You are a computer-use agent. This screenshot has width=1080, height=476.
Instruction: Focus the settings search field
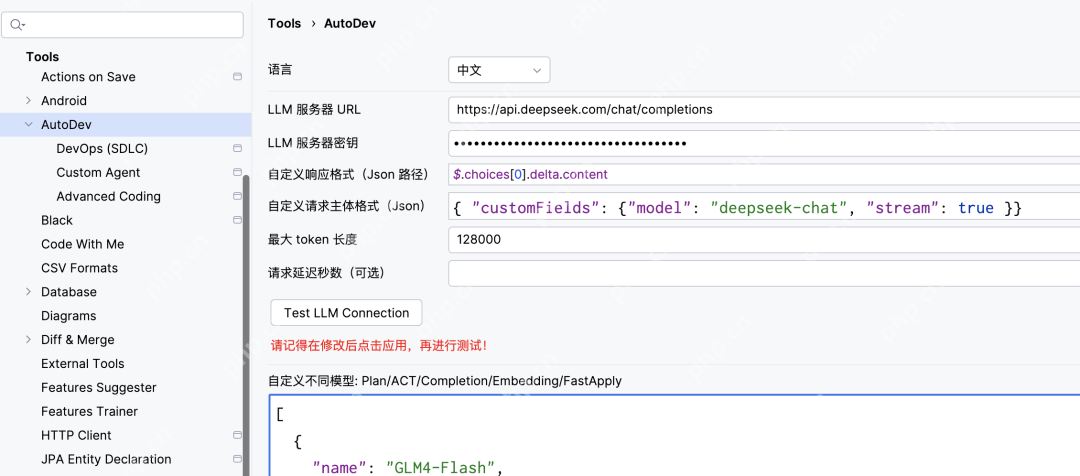tap(123, 25)
